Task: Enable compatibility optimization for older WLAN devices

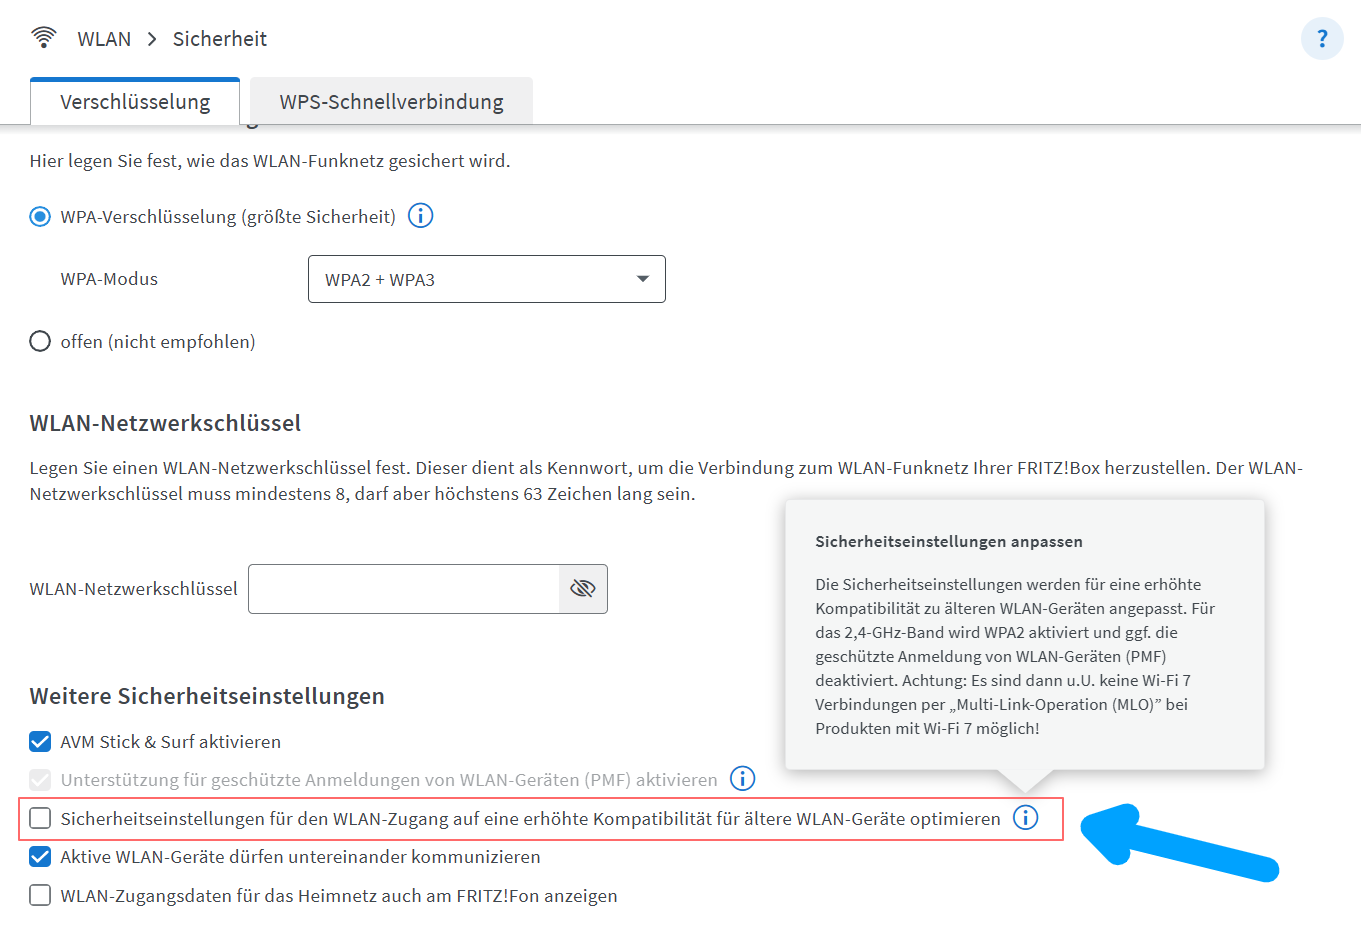Action: click(x=39, y=817)
